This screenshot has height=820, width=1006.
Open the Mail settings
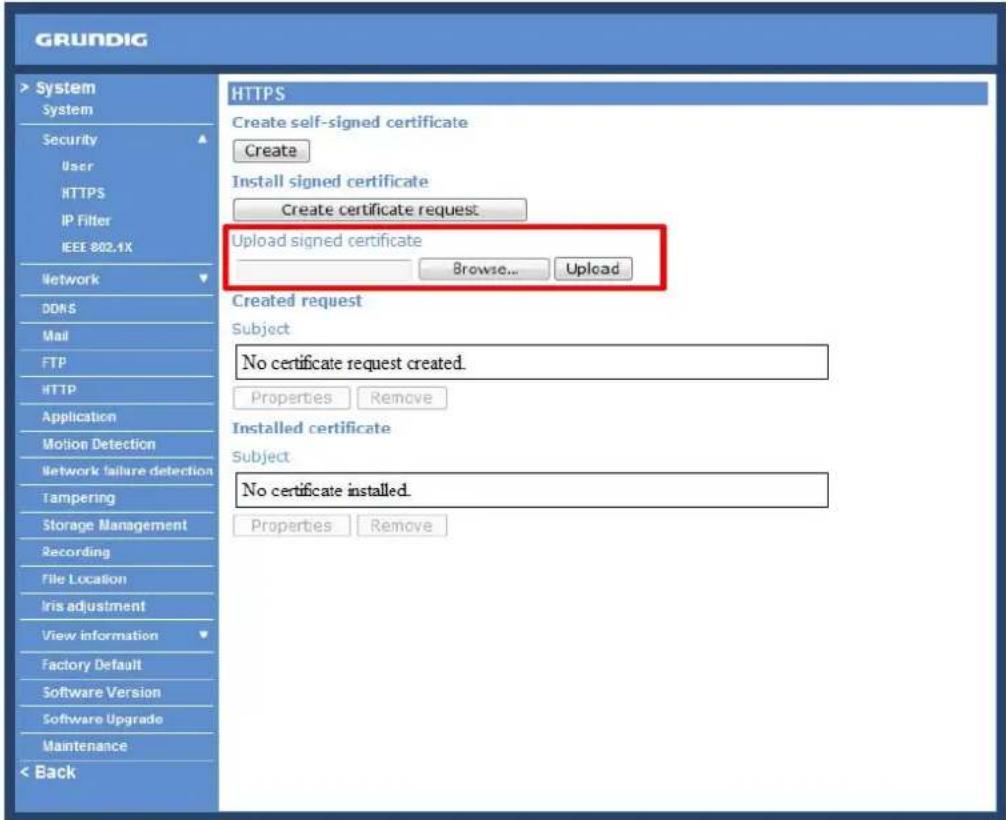(55, 336)
